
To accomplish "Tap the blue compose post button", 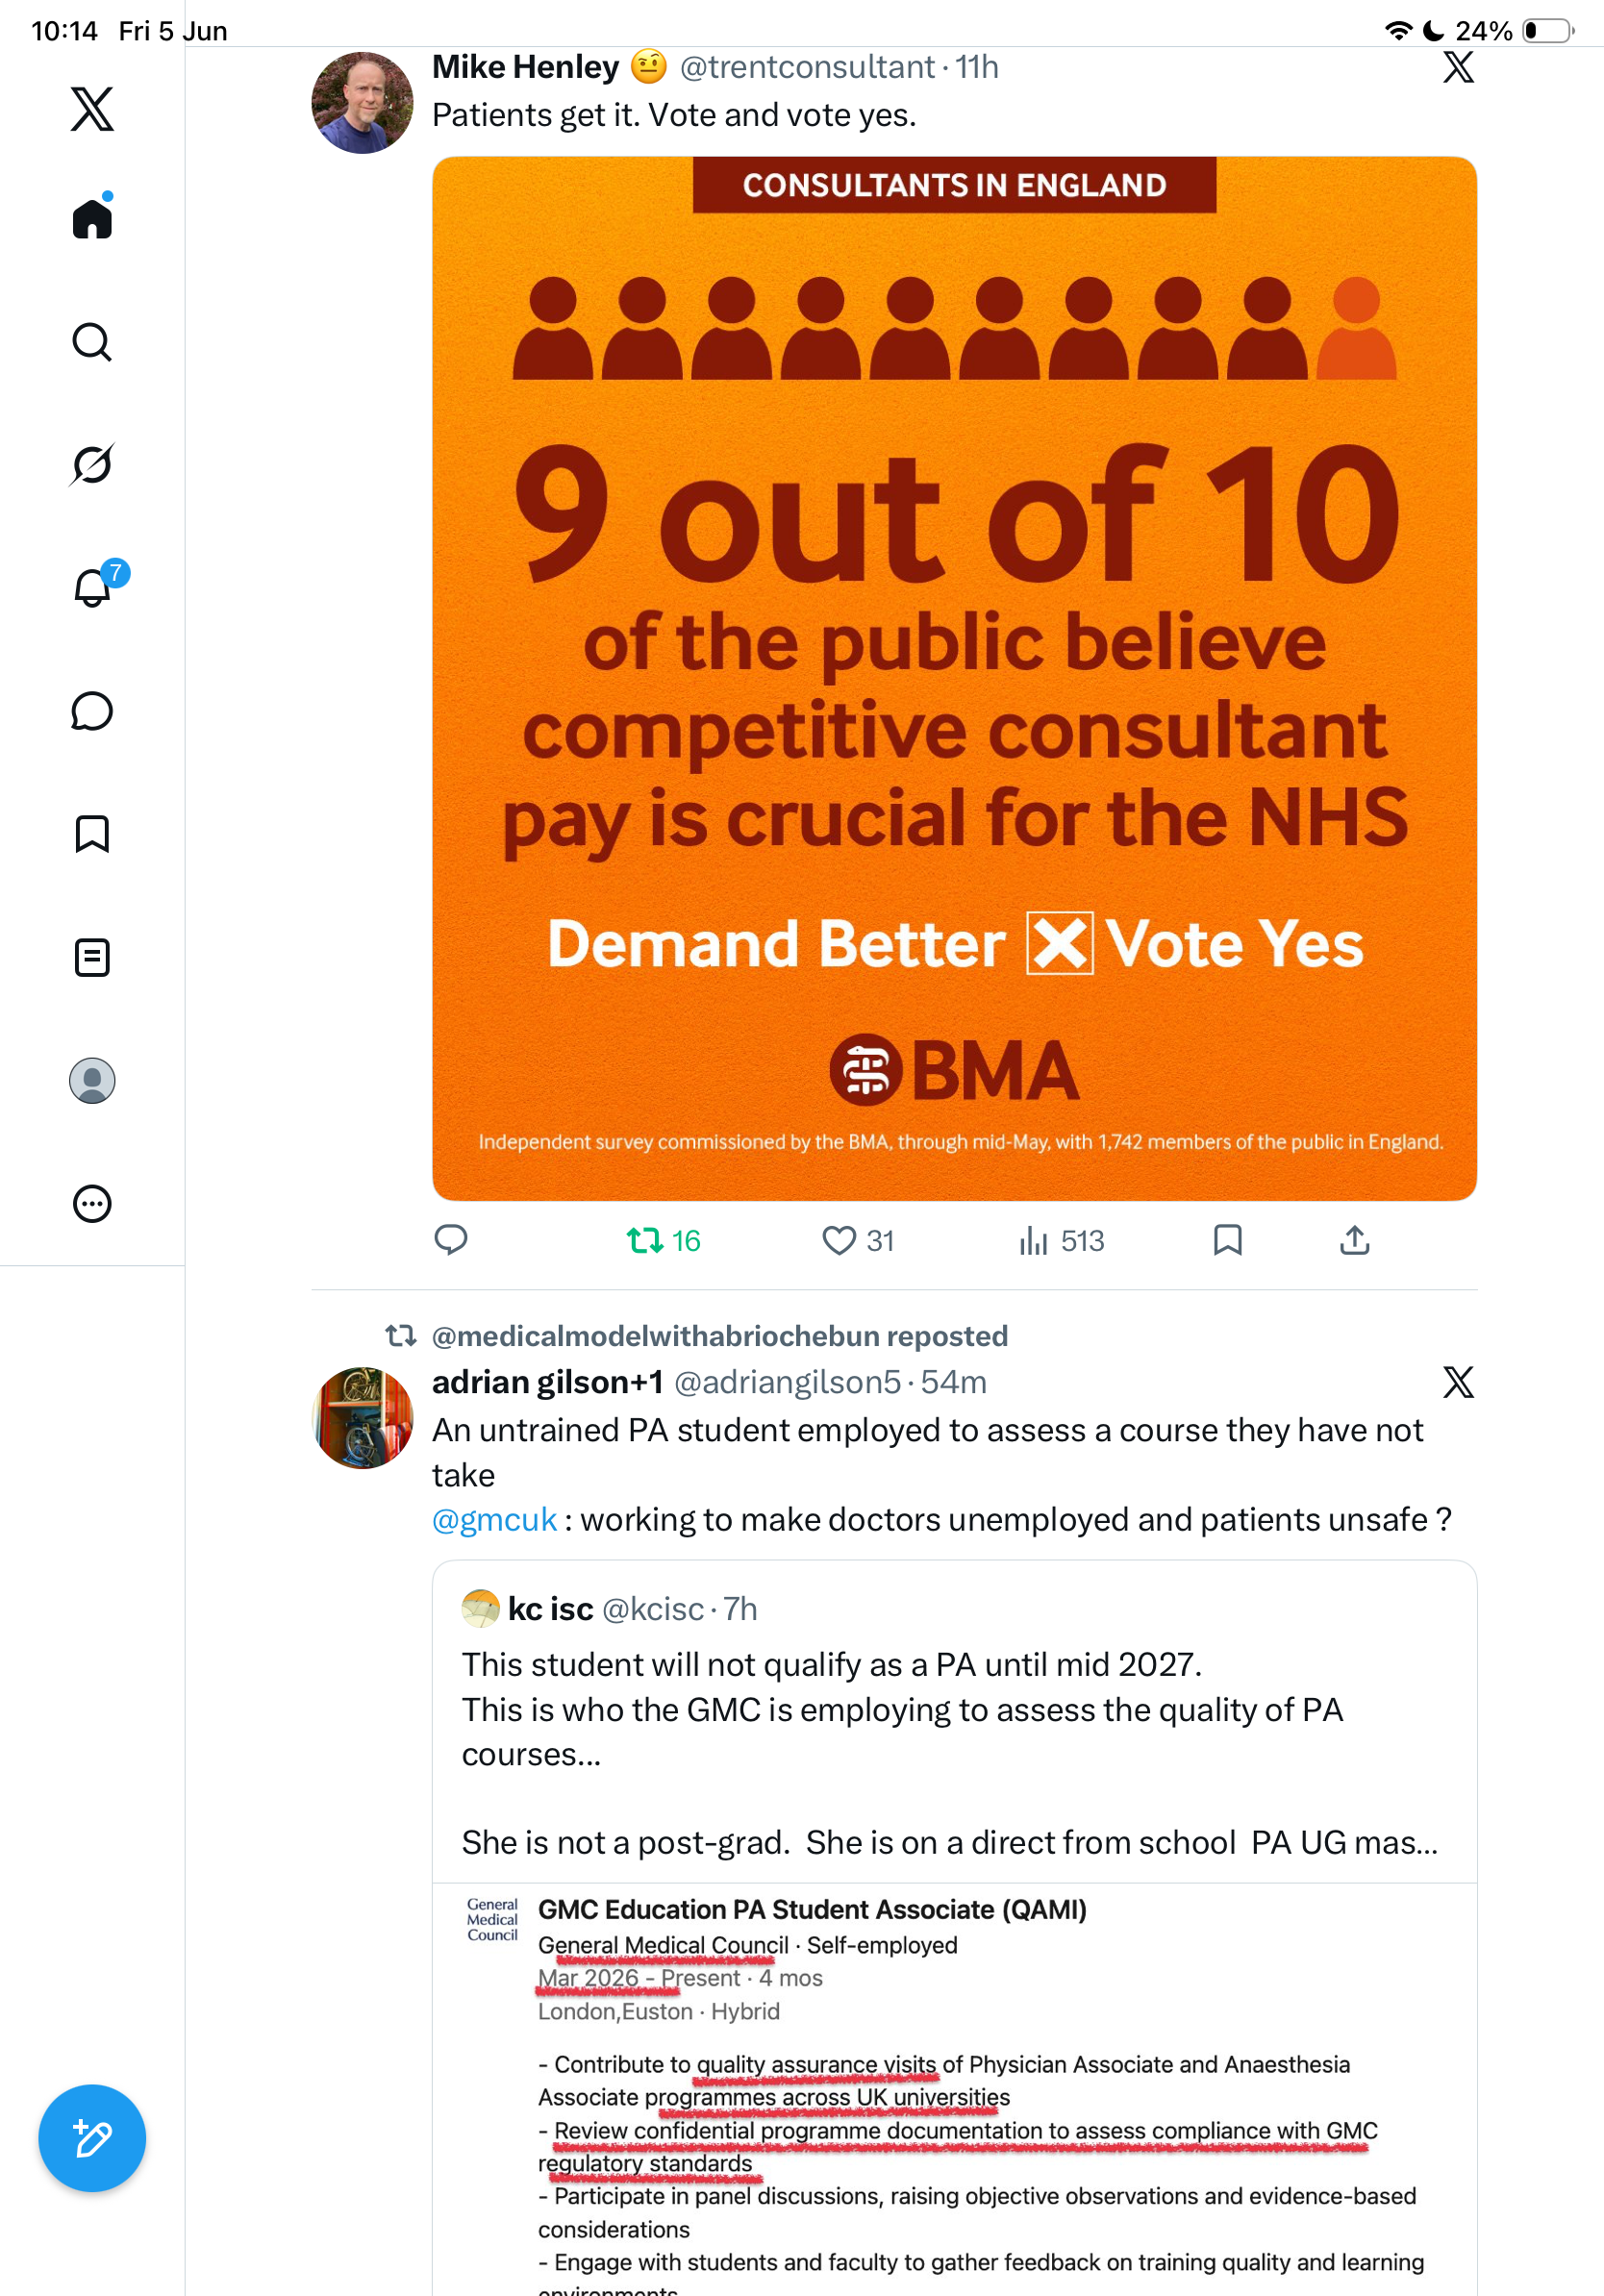I will tap(92, 2138).
